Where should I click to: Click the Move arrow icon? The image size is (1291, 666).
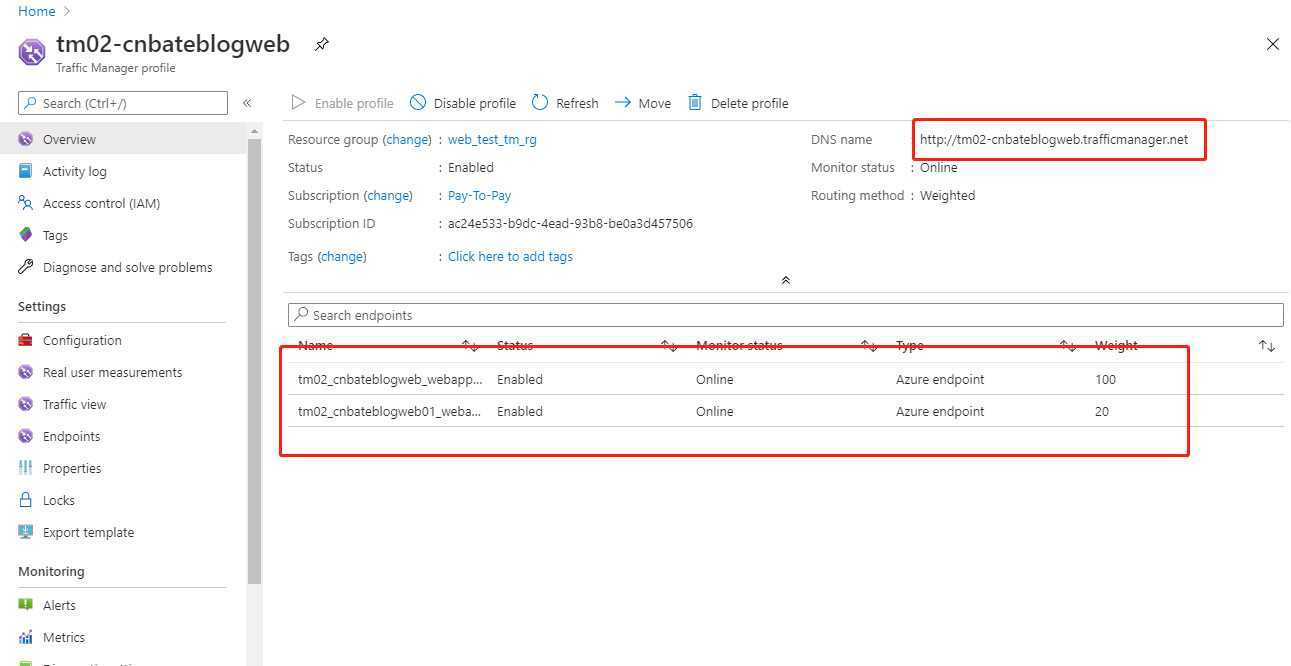[622, 102]
